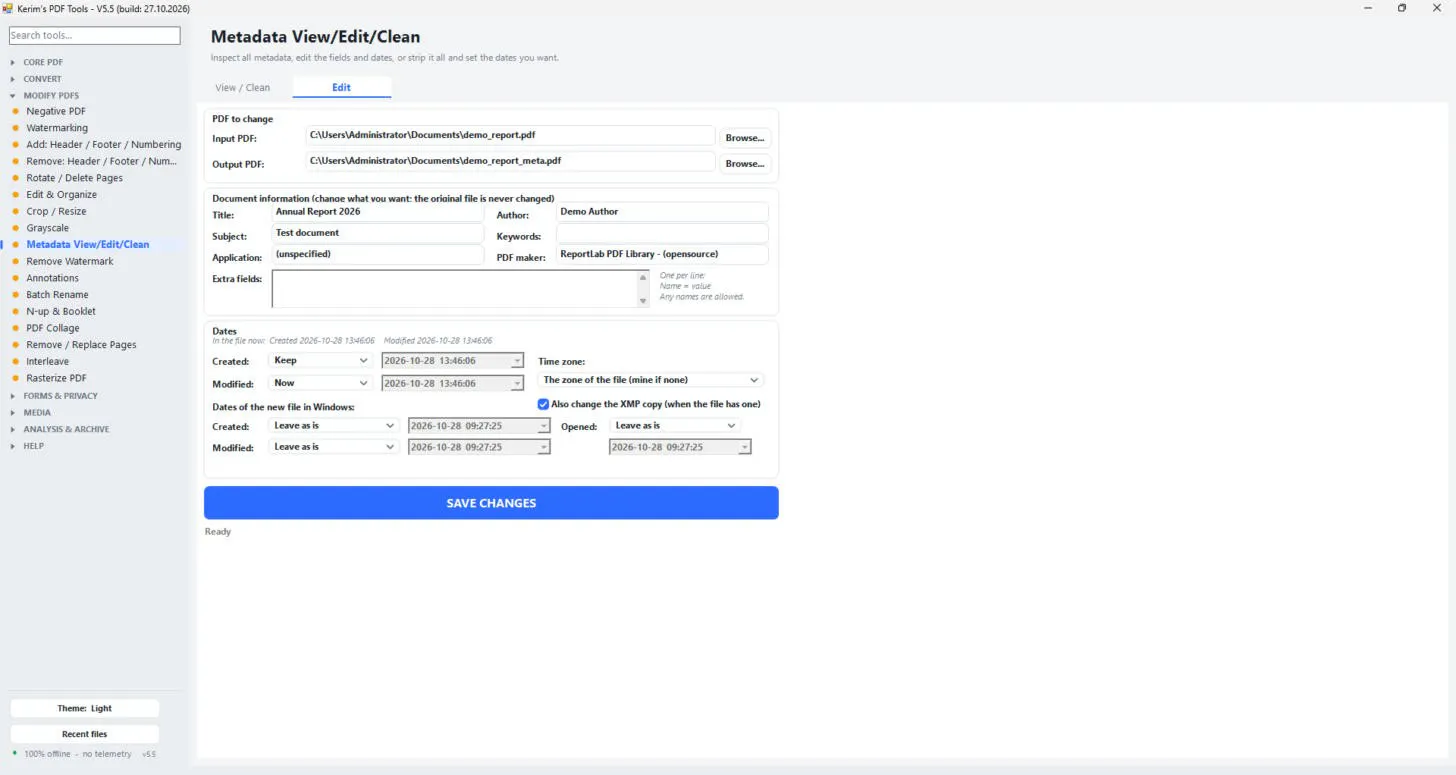Open Batch Rename tool
The width and height of the screenshot is (1456, 775).
pos(58,295)
